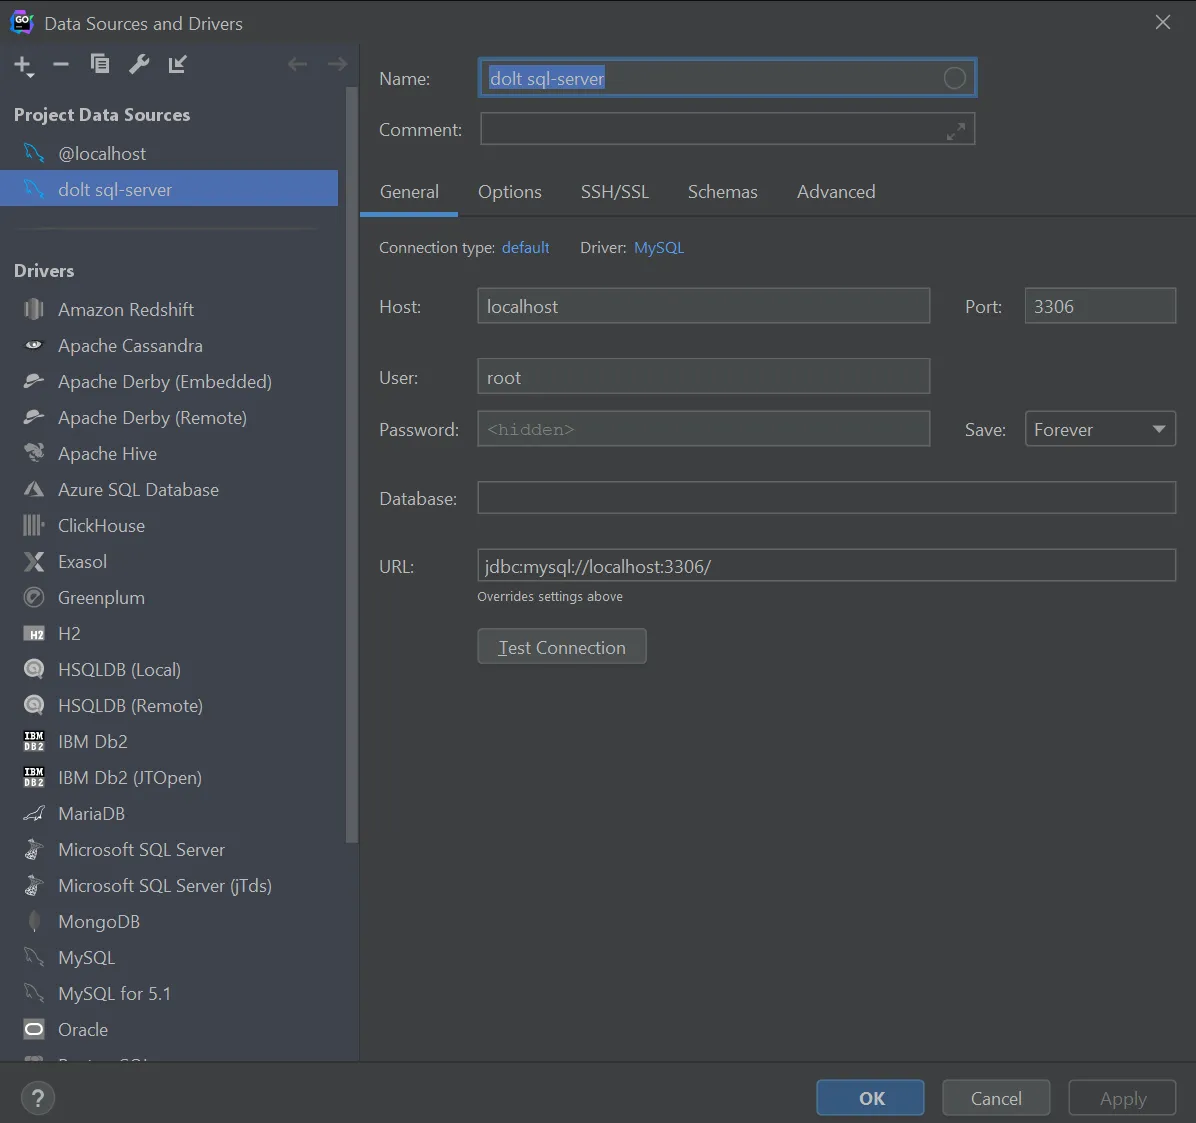
Task: Duplicate the selected data source
Action: (x=99, y=64)
